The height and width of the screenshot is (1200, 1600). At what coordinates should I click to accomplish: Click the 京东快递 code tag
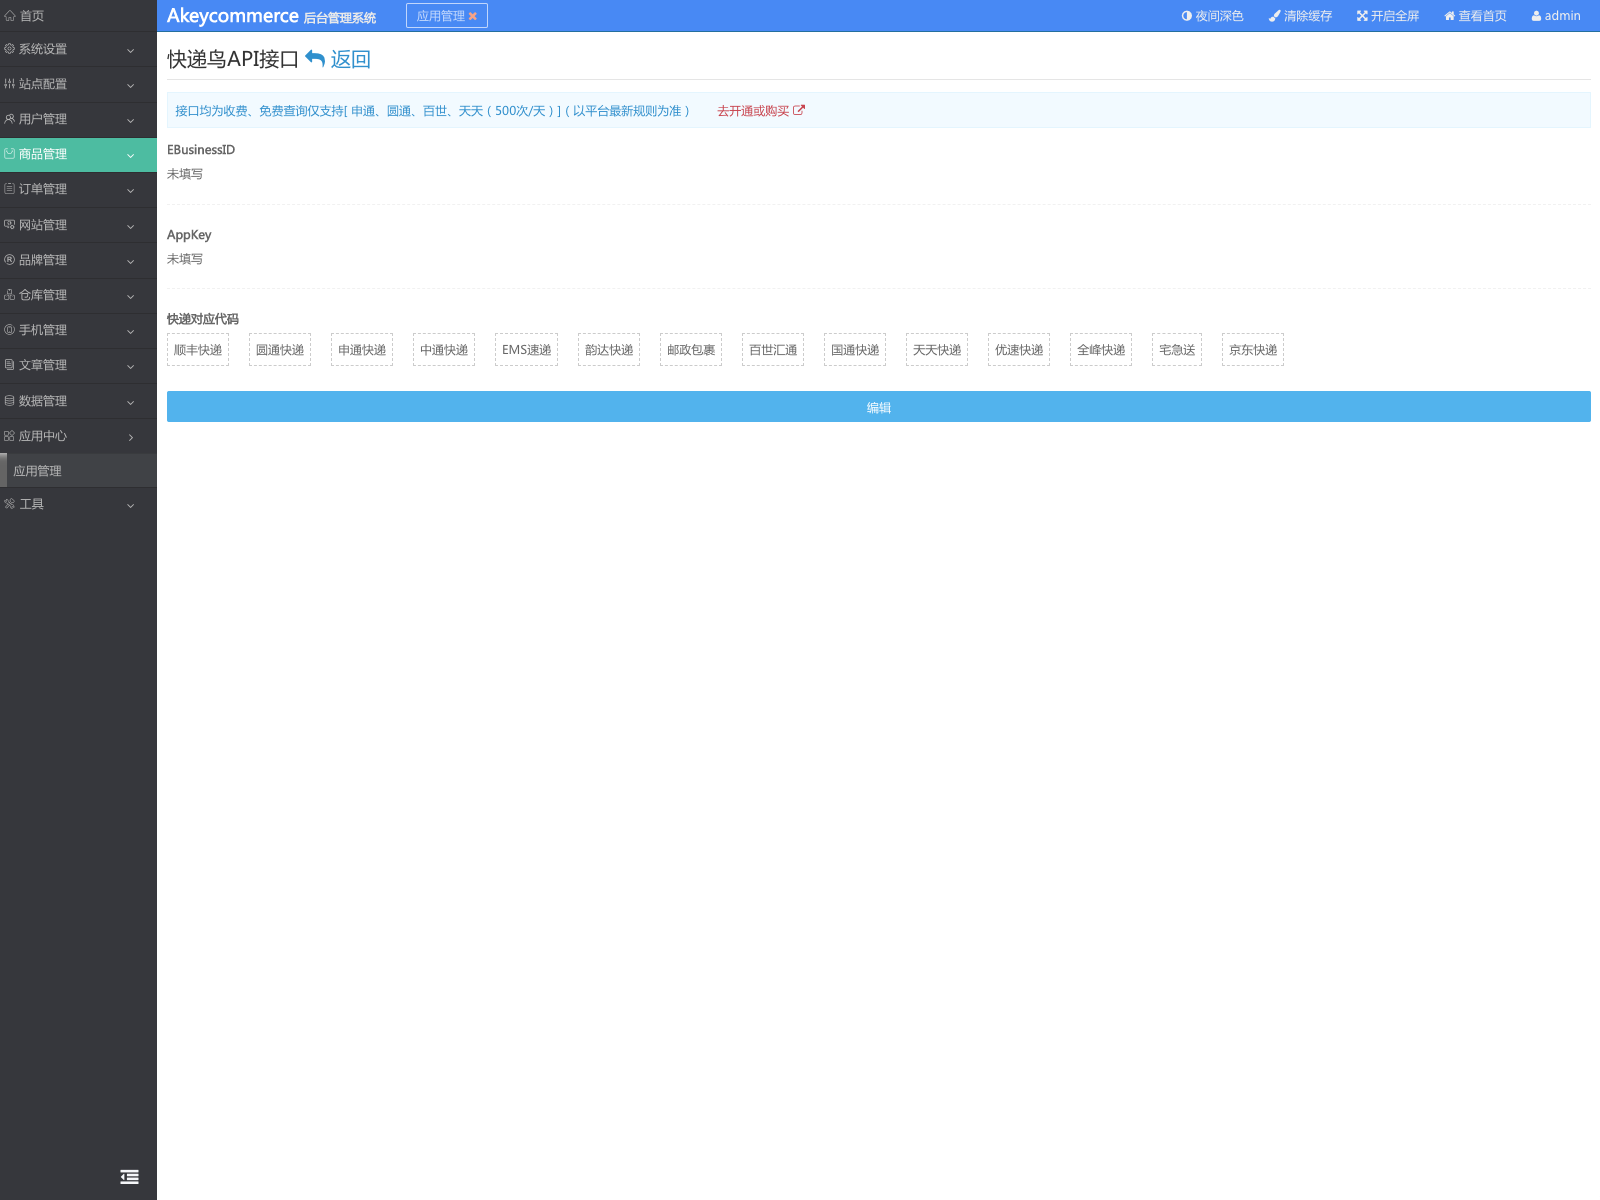[1253, 350]
